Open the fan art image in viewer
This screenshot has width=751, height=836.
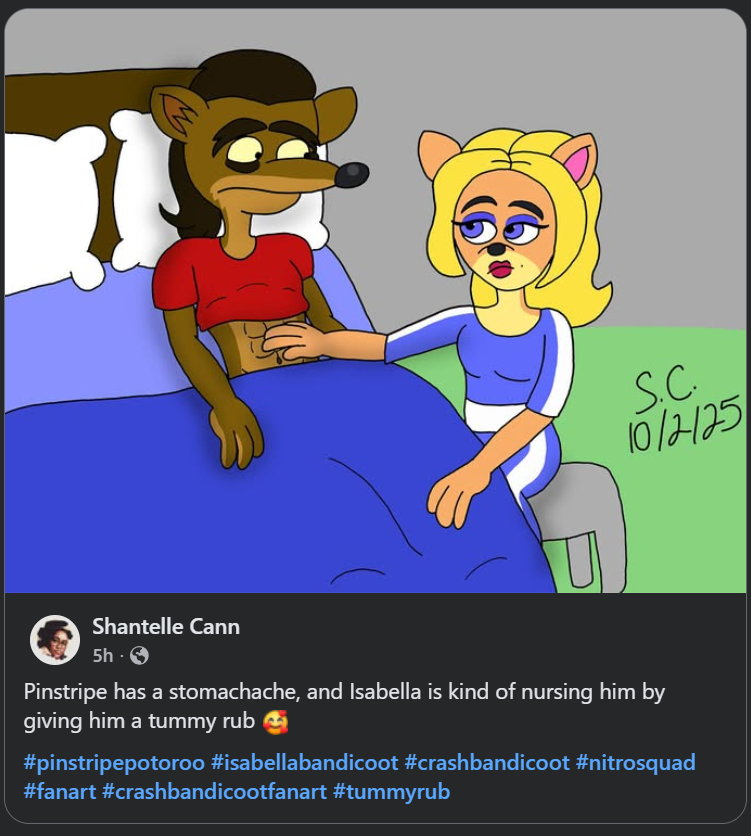click(x=375, y=301)
